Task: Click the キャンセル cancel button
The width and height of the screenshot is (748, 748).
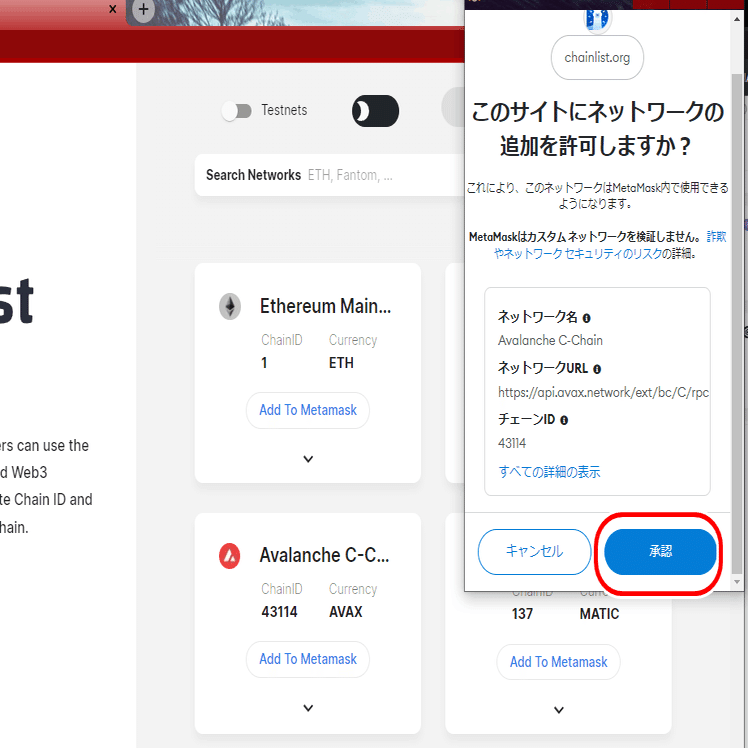Action: point(534,551)
